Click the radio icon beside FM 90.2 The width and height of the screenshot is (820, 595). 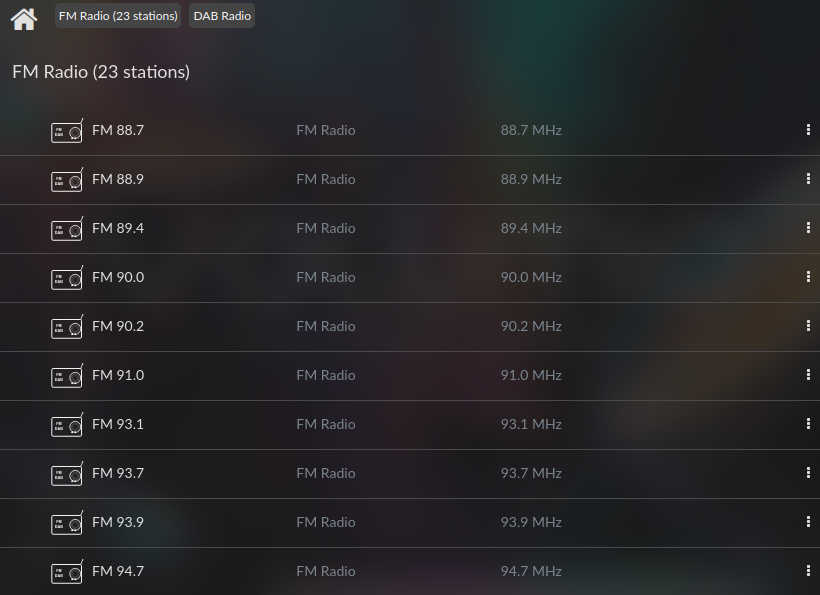coord(67,327)
